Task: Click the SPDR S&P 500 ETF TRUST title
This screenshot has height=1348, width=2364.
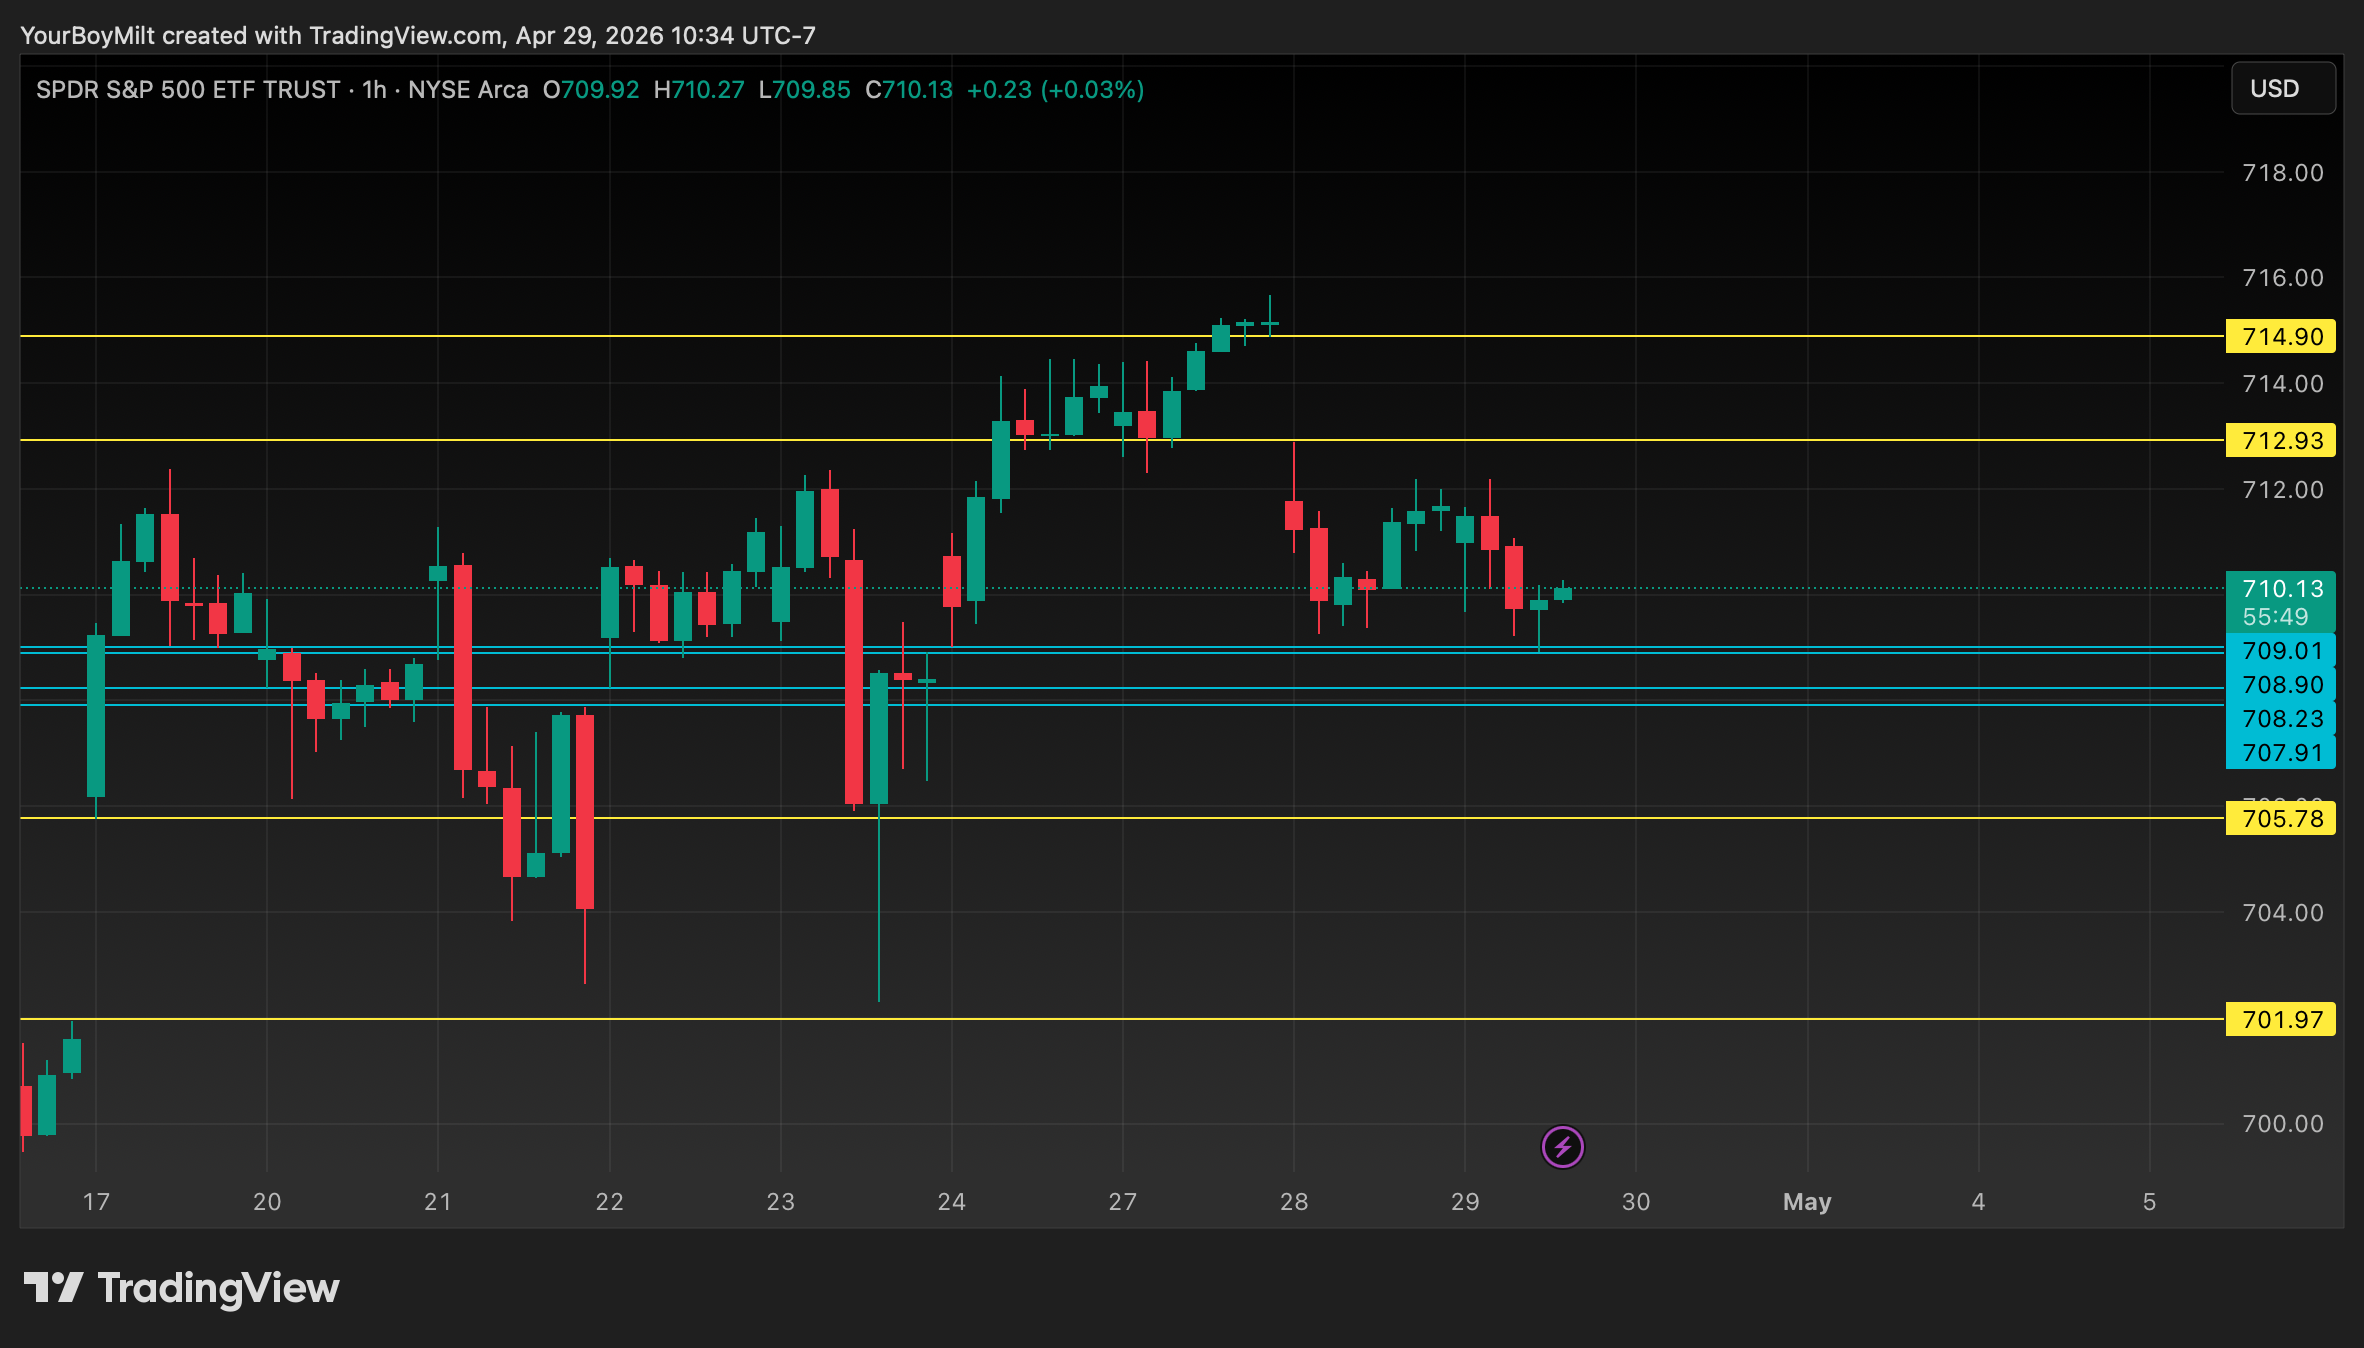Action: (188, 90)
